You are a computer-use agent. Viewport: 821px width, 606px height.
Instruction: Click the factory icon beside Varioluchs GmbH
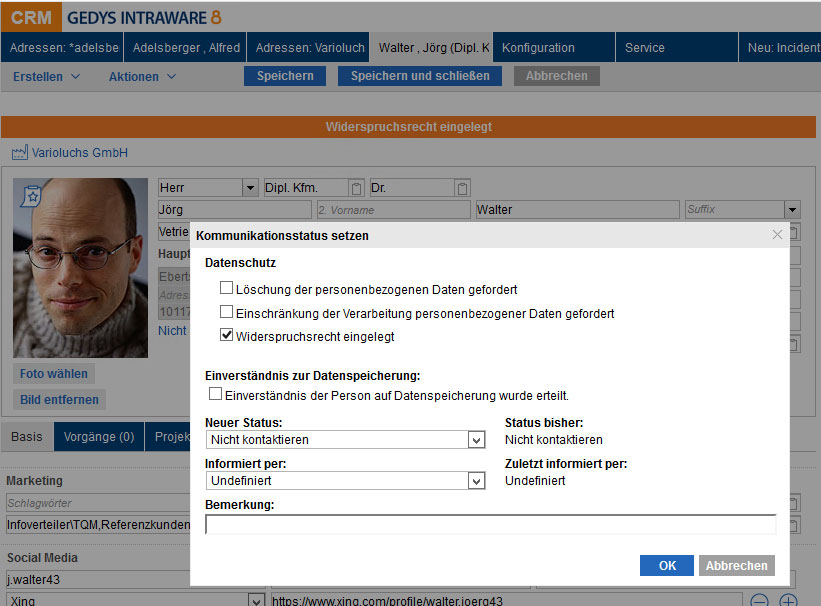(x=20, y=153)
